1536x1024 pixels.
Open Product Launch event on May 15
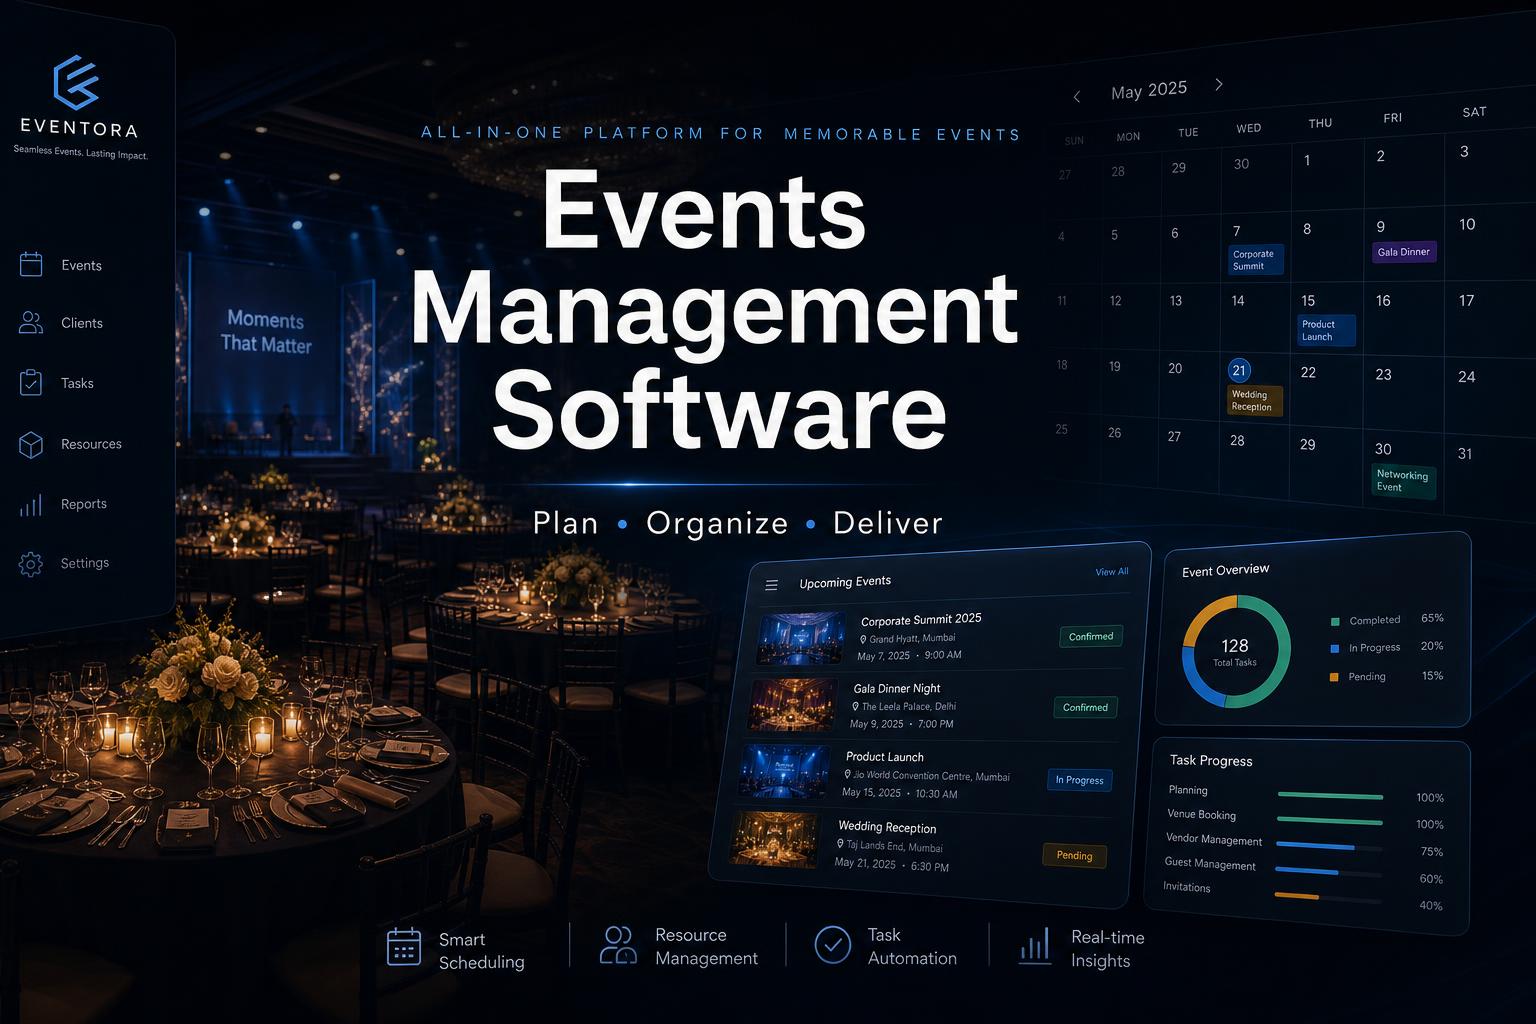point(1326,330)
